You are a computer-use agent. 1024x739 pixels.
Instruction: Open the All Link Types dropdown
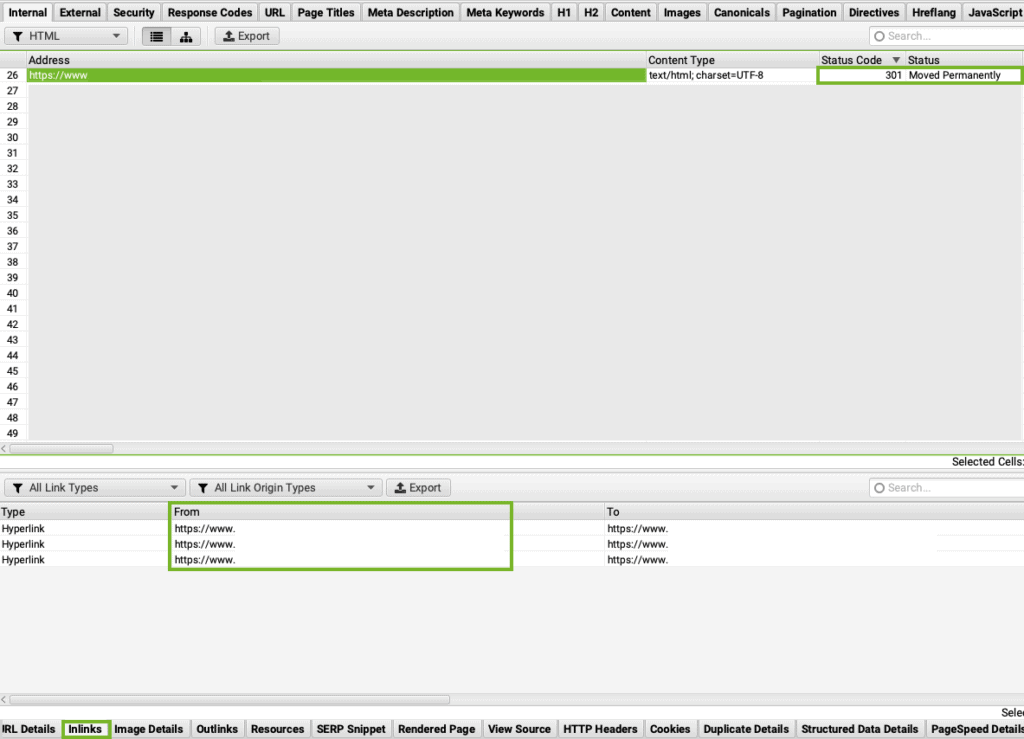[95, 488]
